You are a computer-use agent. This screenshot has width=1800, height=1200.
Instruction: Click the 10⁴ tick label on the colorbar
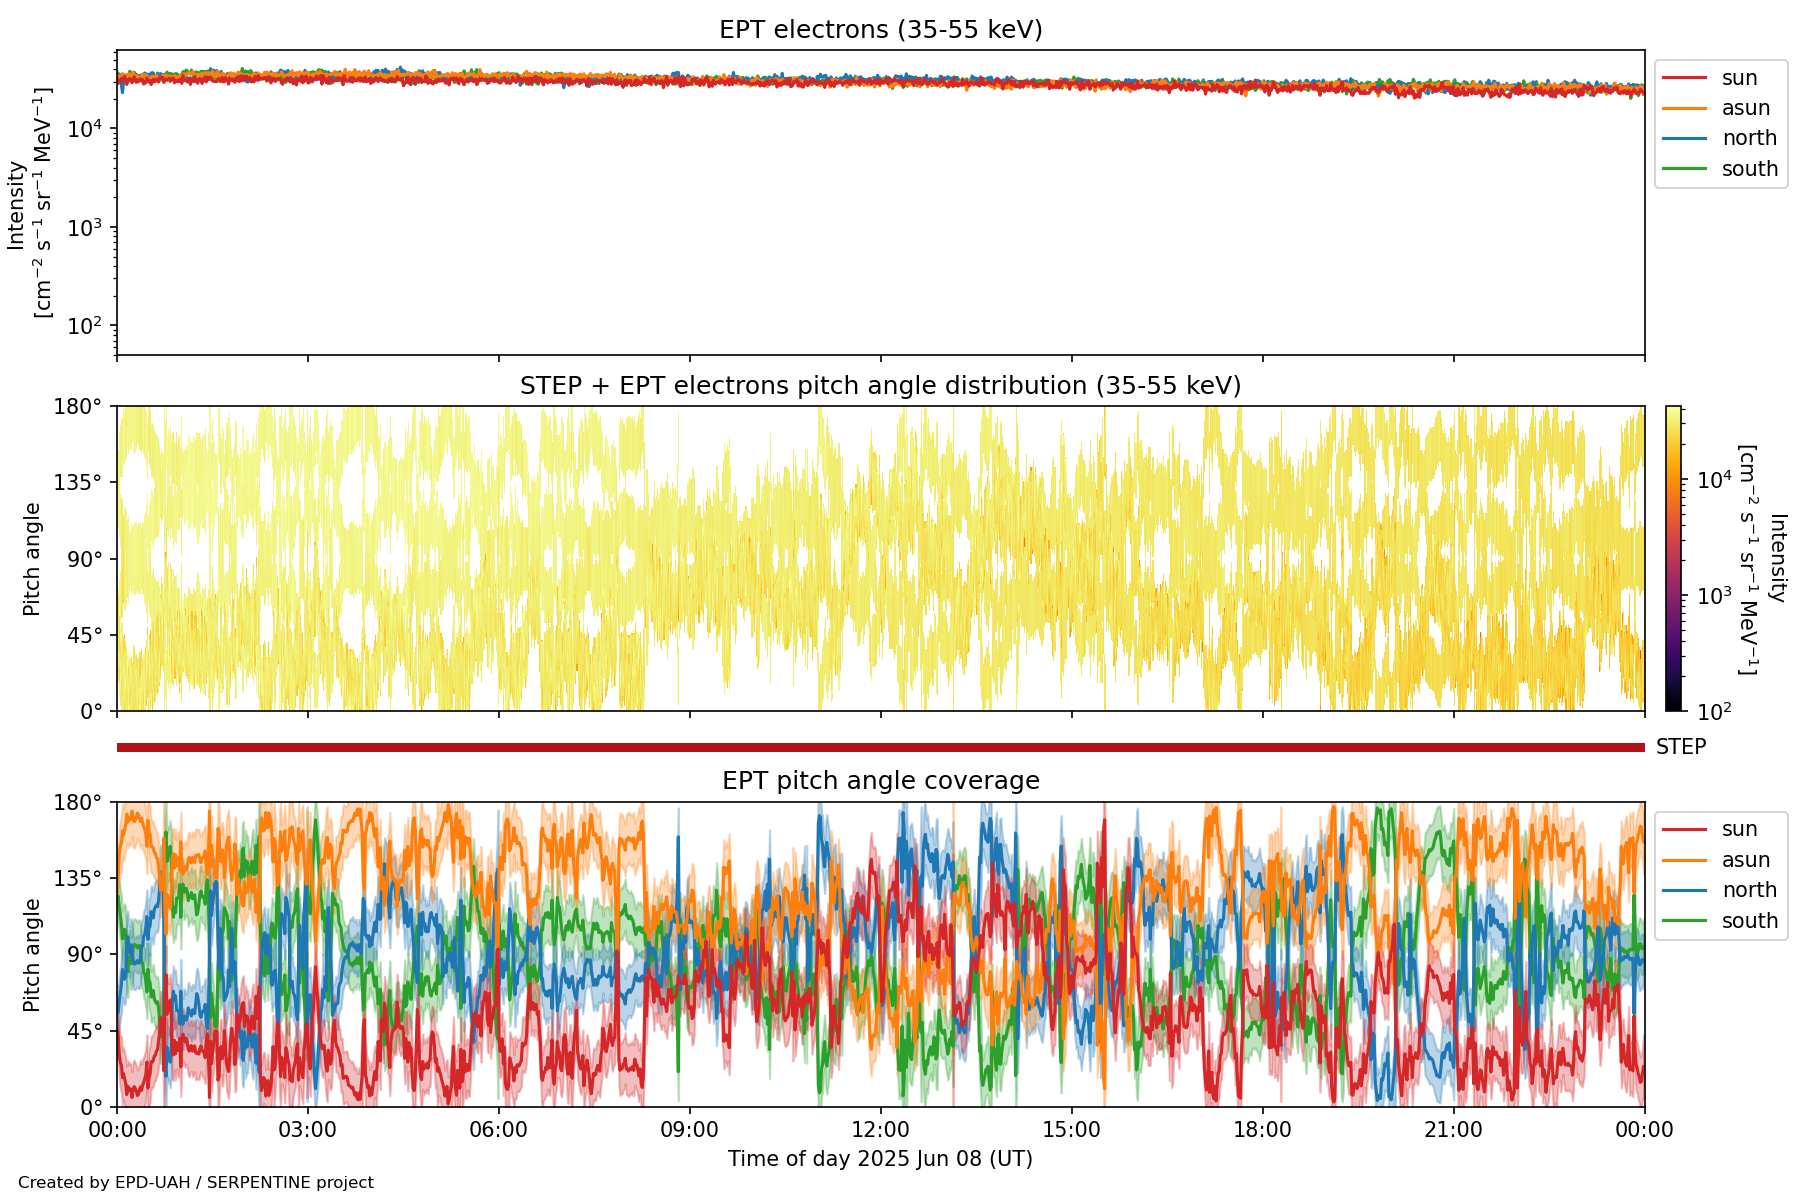point(1715,481)
